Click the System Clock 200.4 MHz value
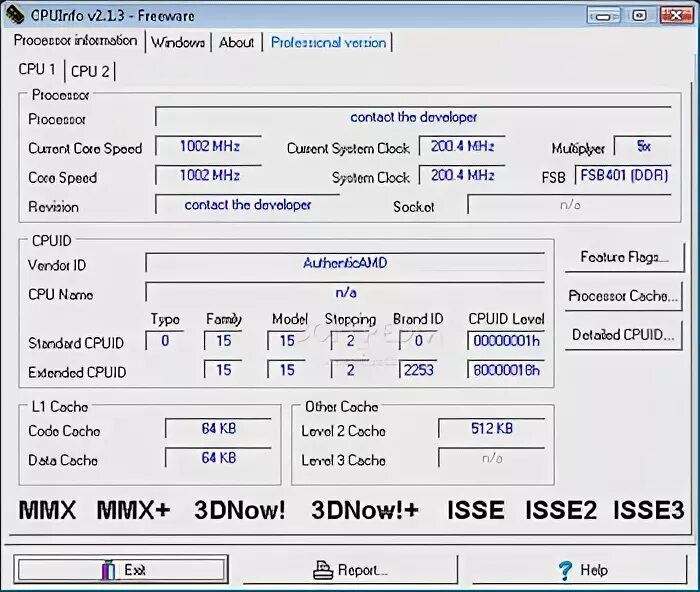 click(x=462, y=175)
